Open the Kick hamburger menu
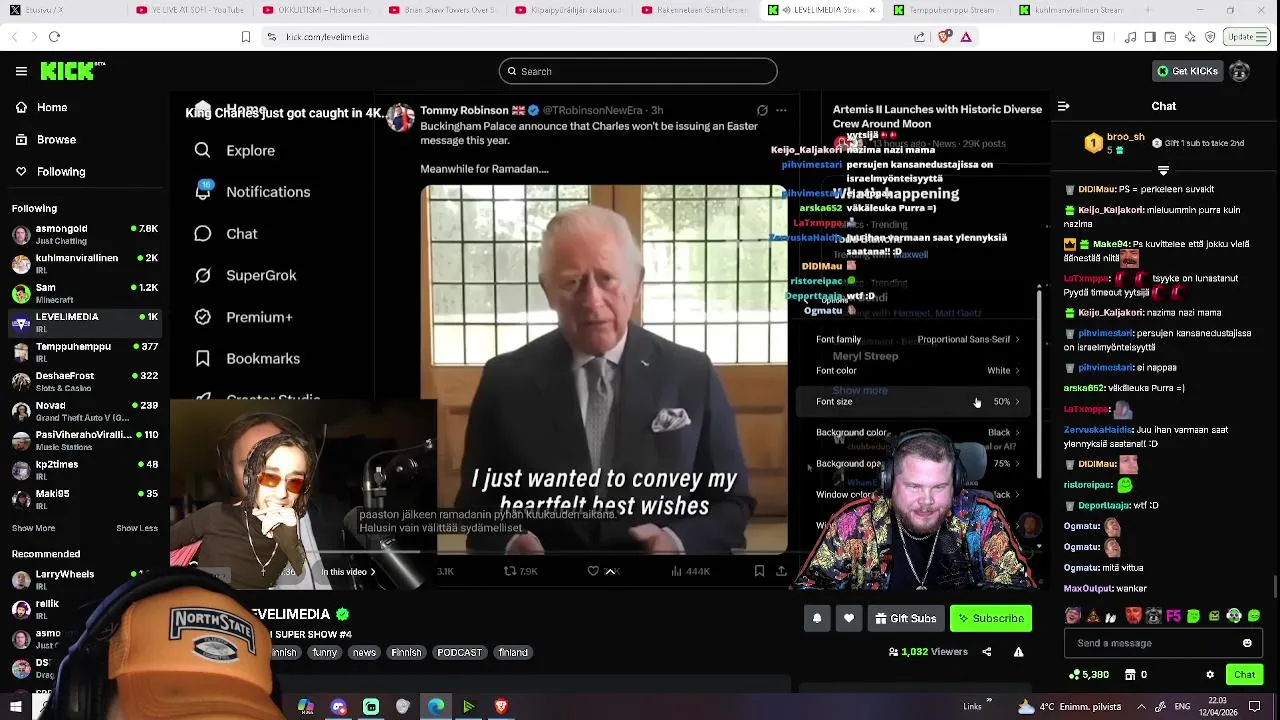Image resolution: width=1280 pixels, height=720 pixels. (21, 71)
